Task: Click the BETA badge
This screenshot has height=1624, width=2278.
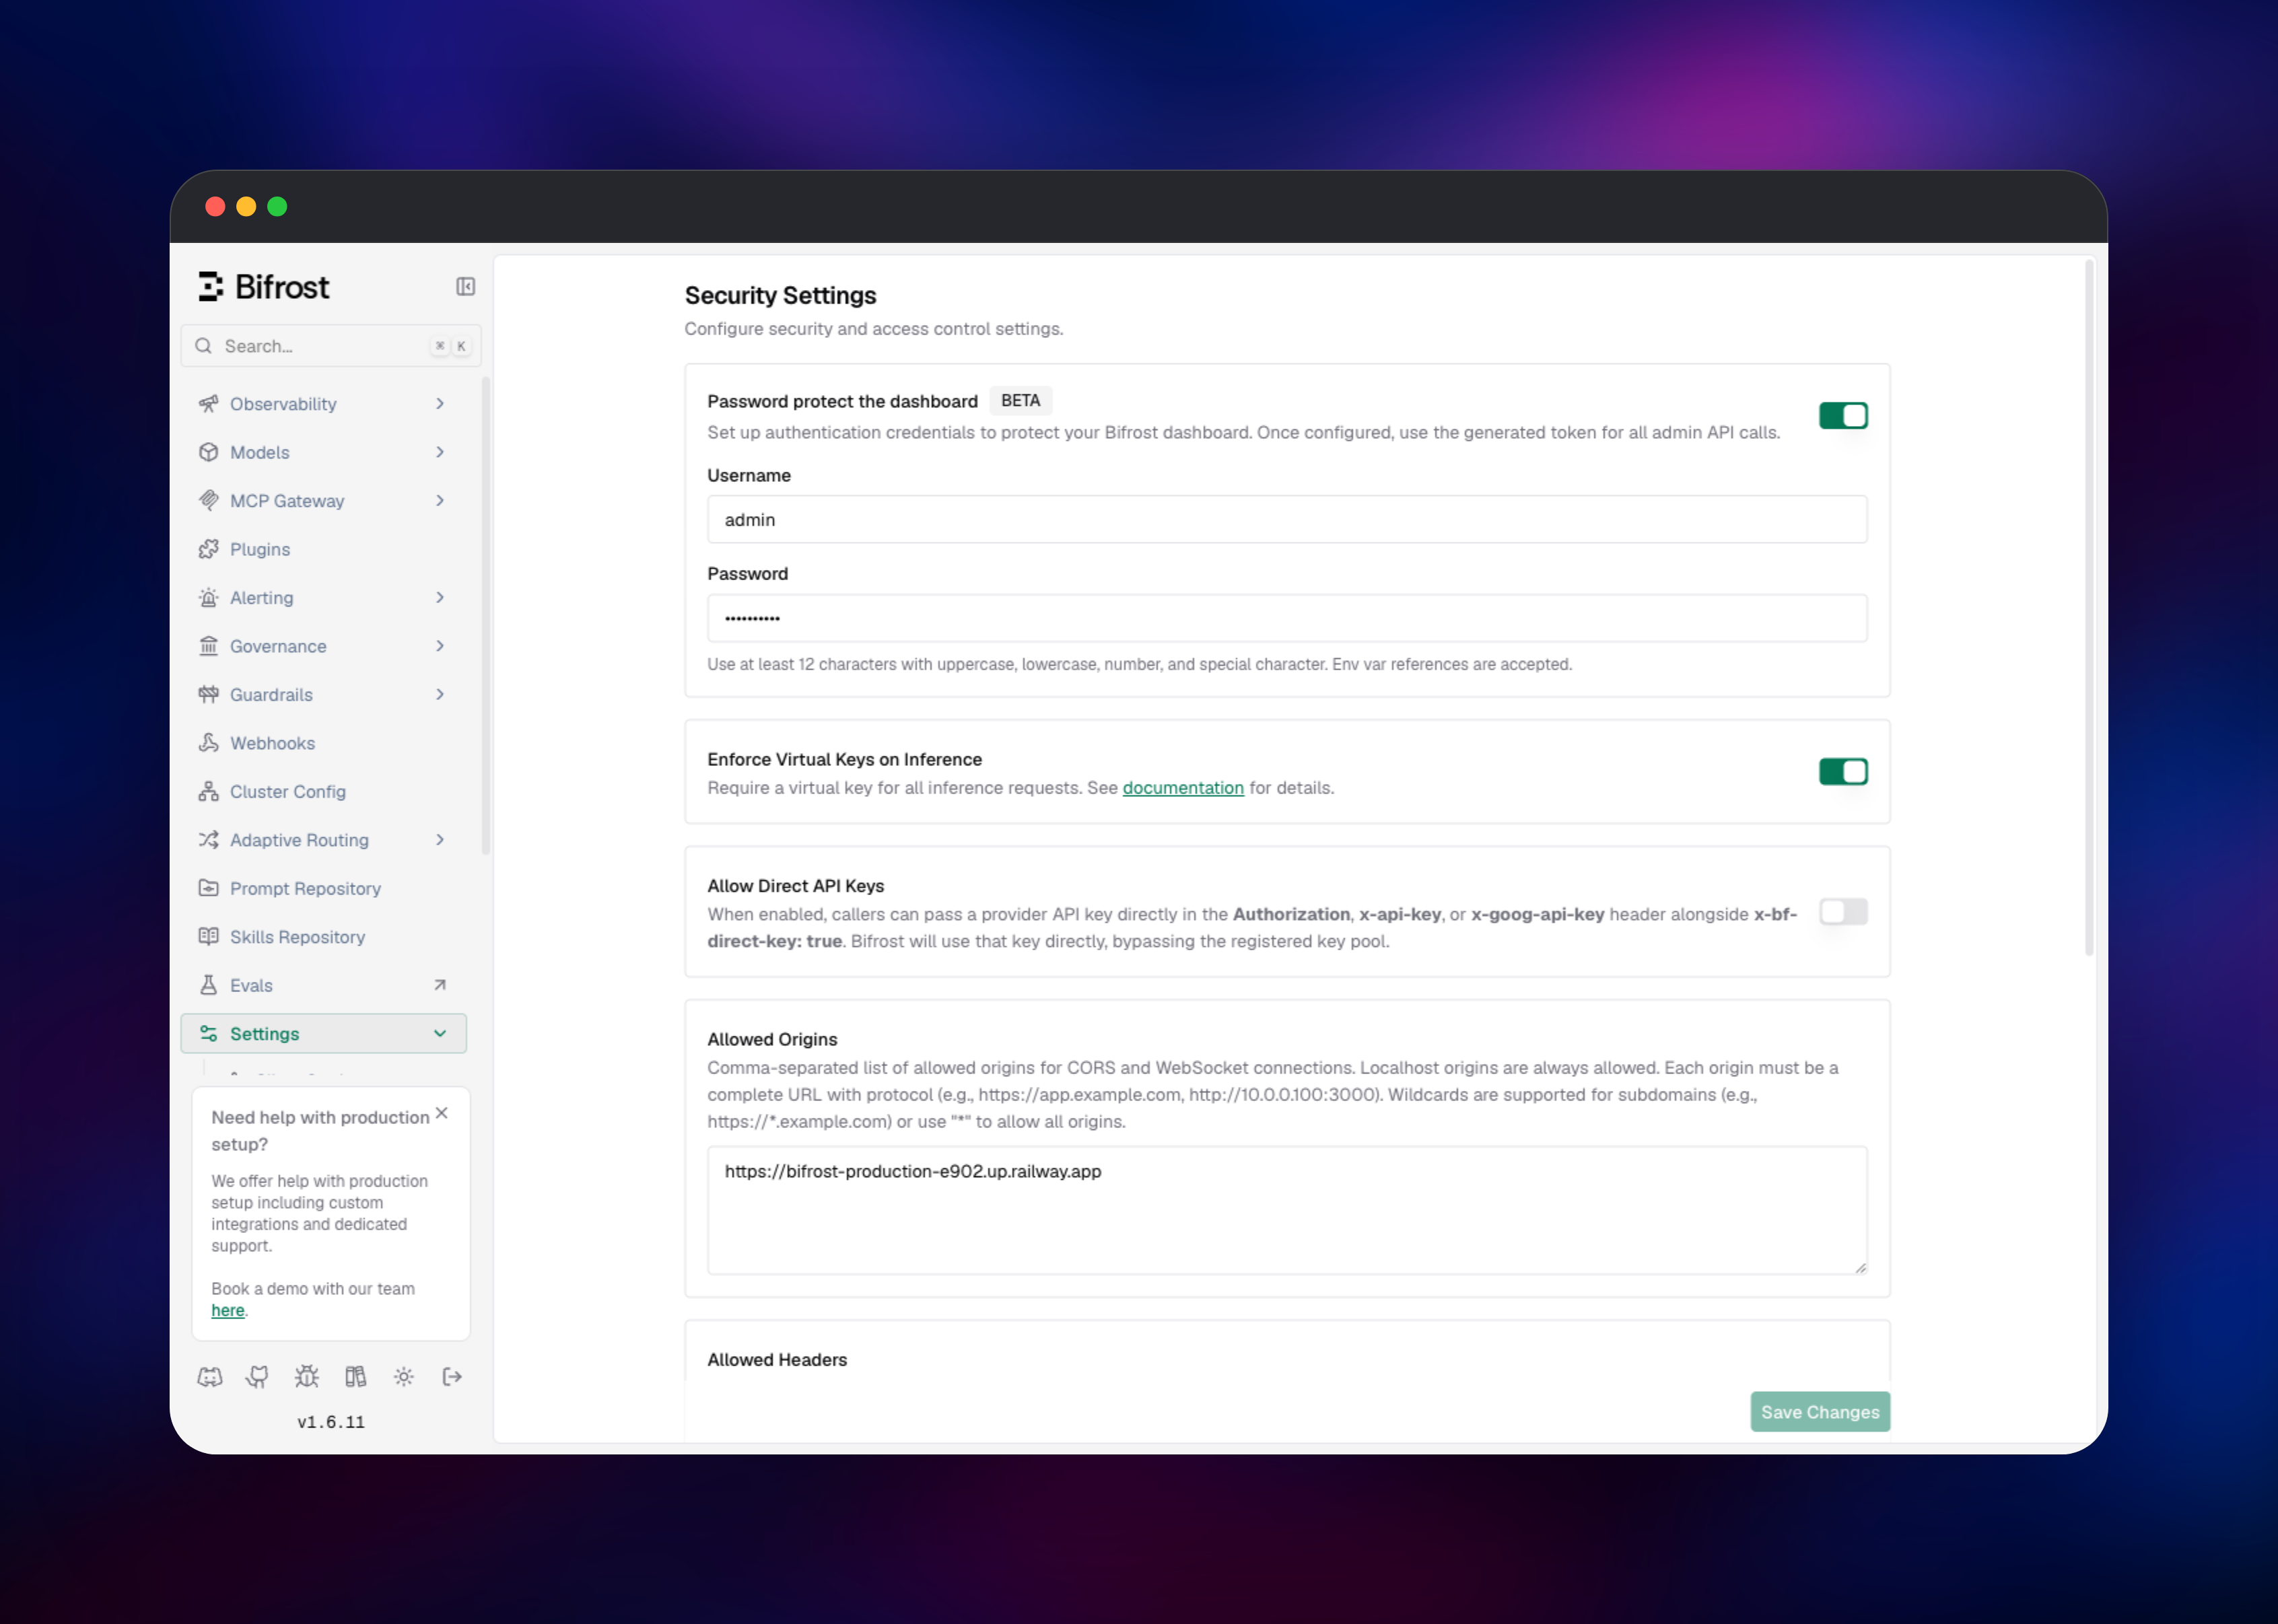Action: [x=1020, y=401]
